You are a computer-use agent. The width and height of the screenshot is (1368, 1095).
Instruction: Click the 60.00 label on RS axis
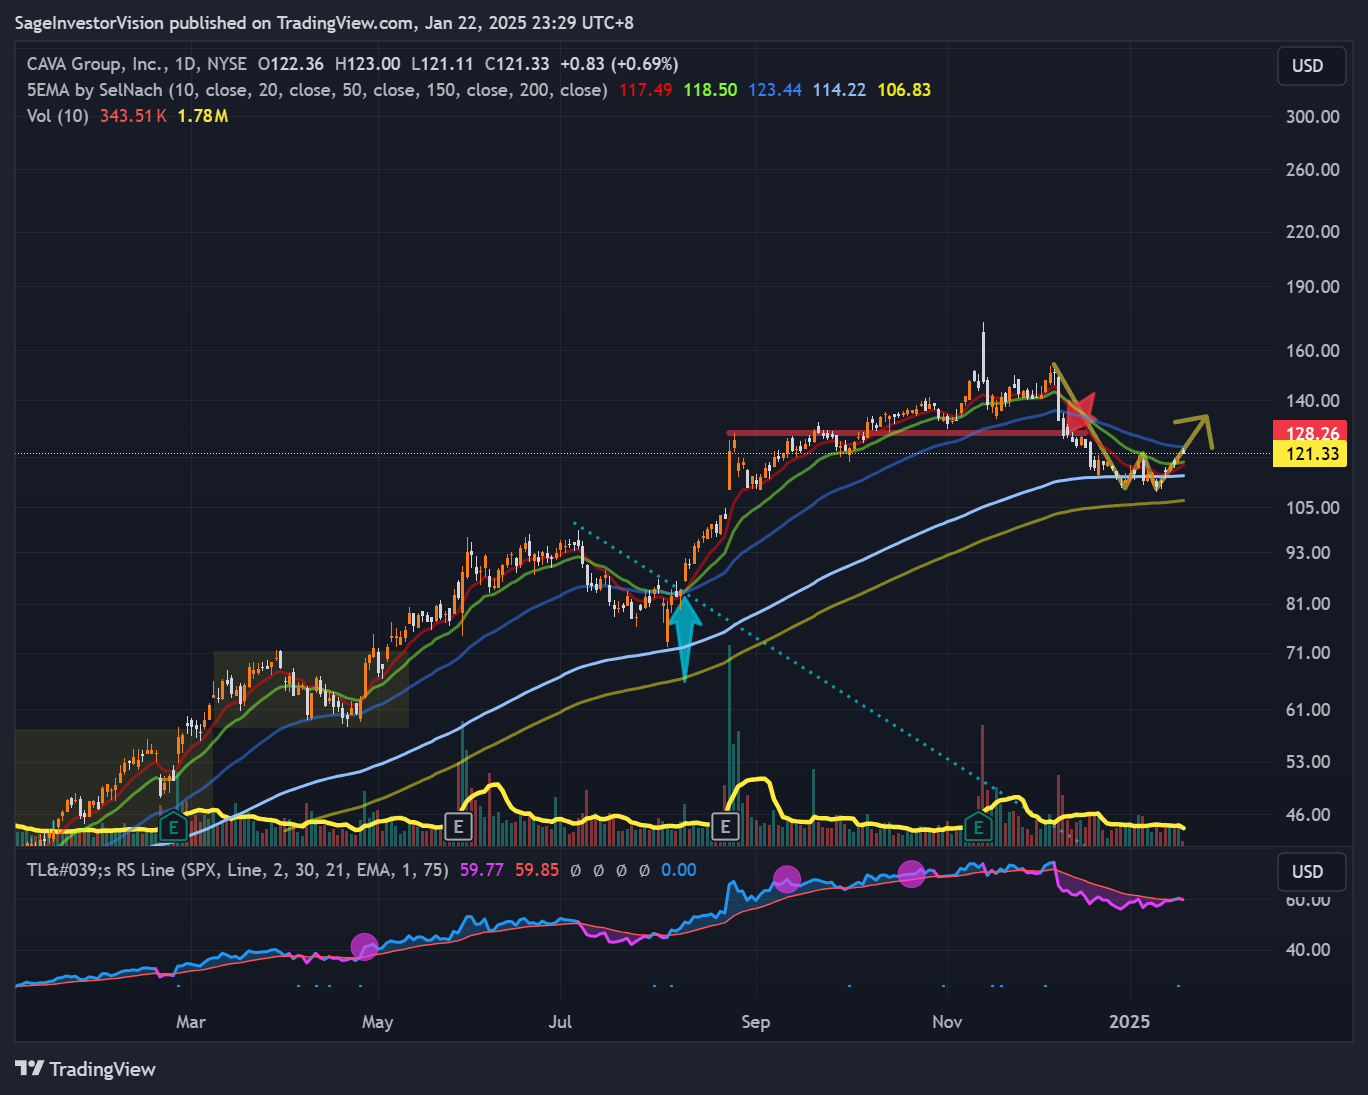click(1309, 900)
